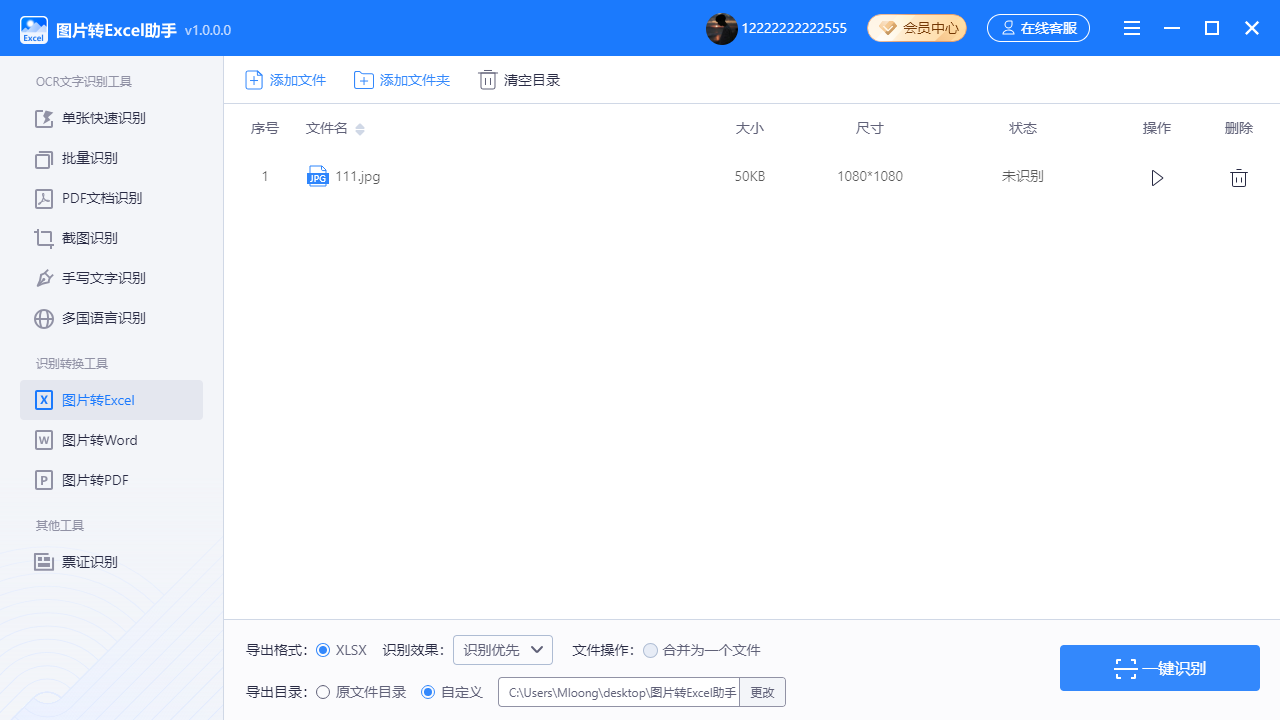
Task: Delete 111.jpg using the trash icon
Action: 1238,177
